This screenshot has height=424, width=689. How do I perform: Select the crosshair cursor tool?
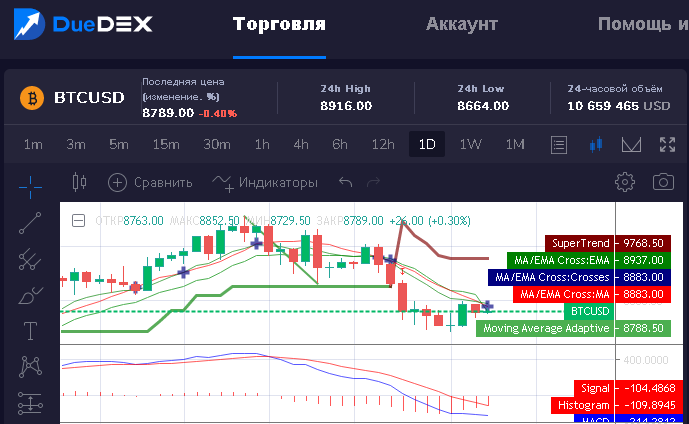[30, 187]
